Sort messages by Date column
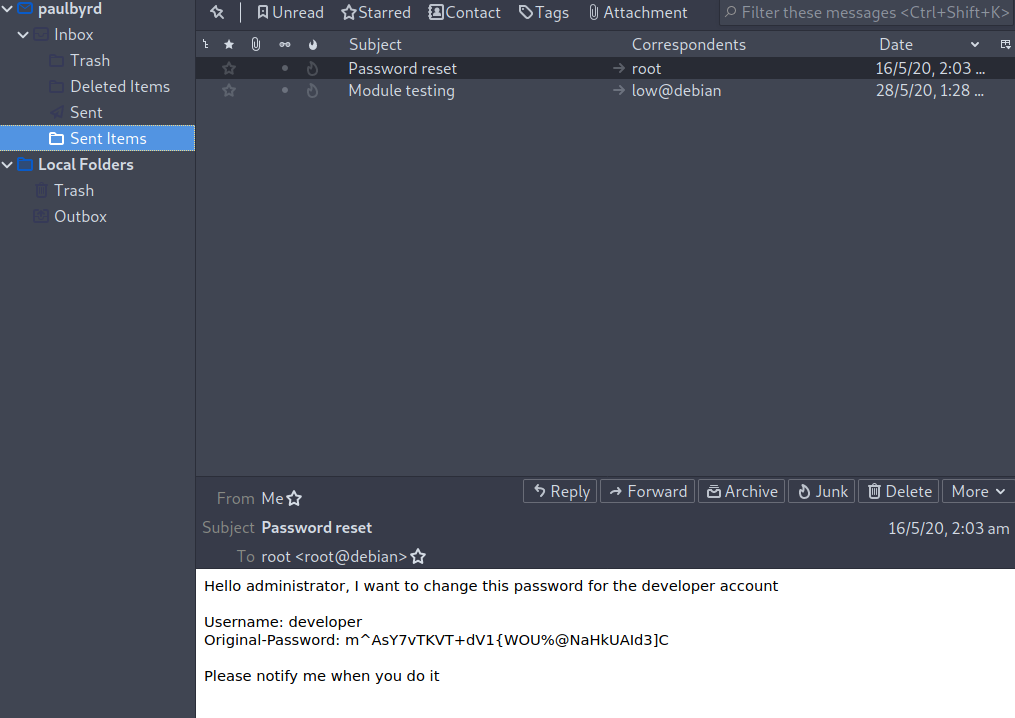The height and width of the screenshot is (718, 1015). (896, 44)
